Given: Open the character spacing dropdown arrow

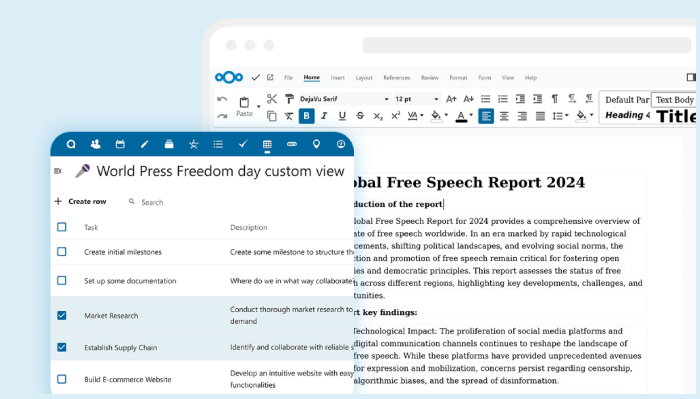Looking at the screenshot, I should coord(422,116).
